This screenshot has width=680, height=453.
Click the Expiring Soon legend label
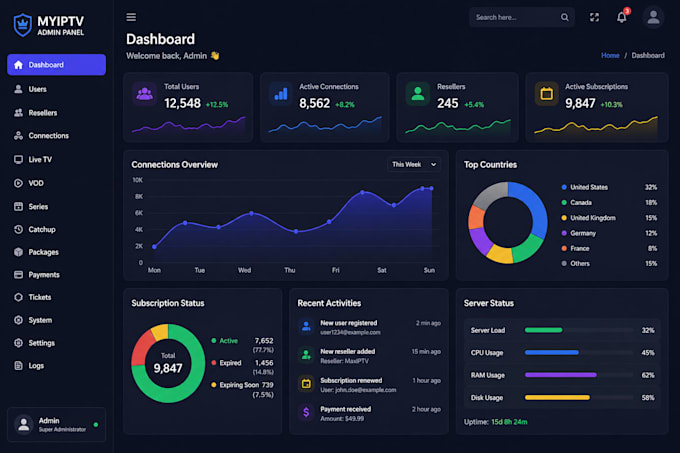239,385
